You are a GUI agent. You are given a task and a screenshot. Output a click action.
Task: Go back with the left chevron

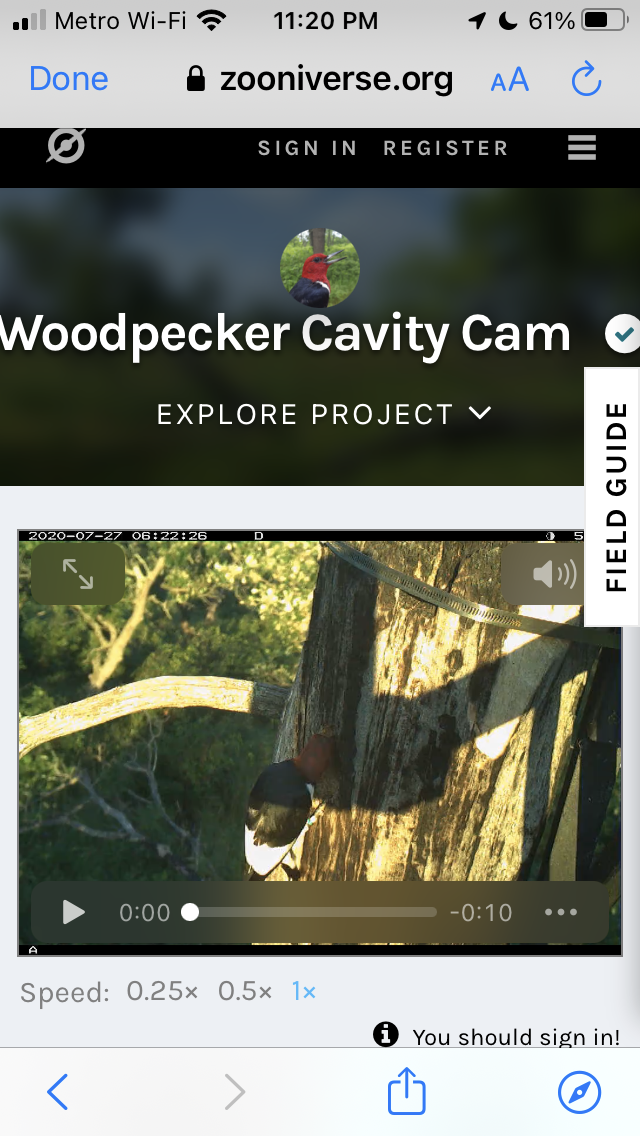[x=58, y=1091]
